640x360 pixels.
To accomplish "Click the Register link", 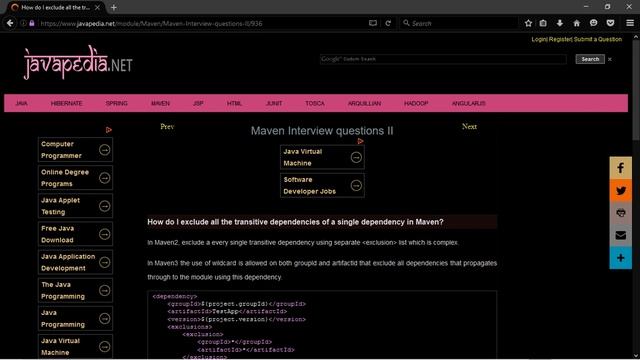I will (x=560, y=39).
